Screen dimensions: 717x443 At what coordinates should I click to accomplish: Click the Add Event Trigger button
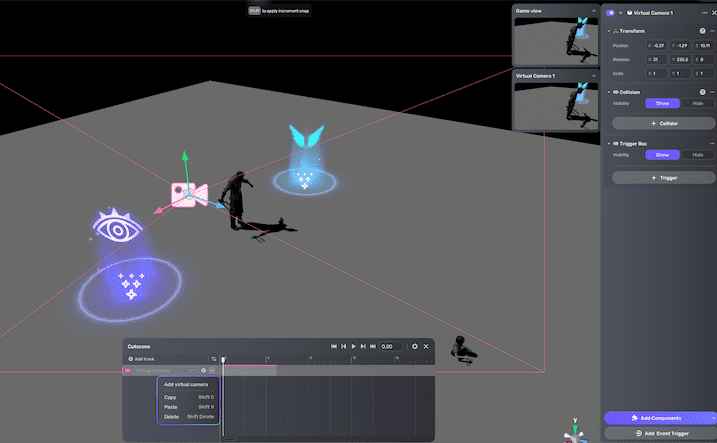[x=660, y=433]
